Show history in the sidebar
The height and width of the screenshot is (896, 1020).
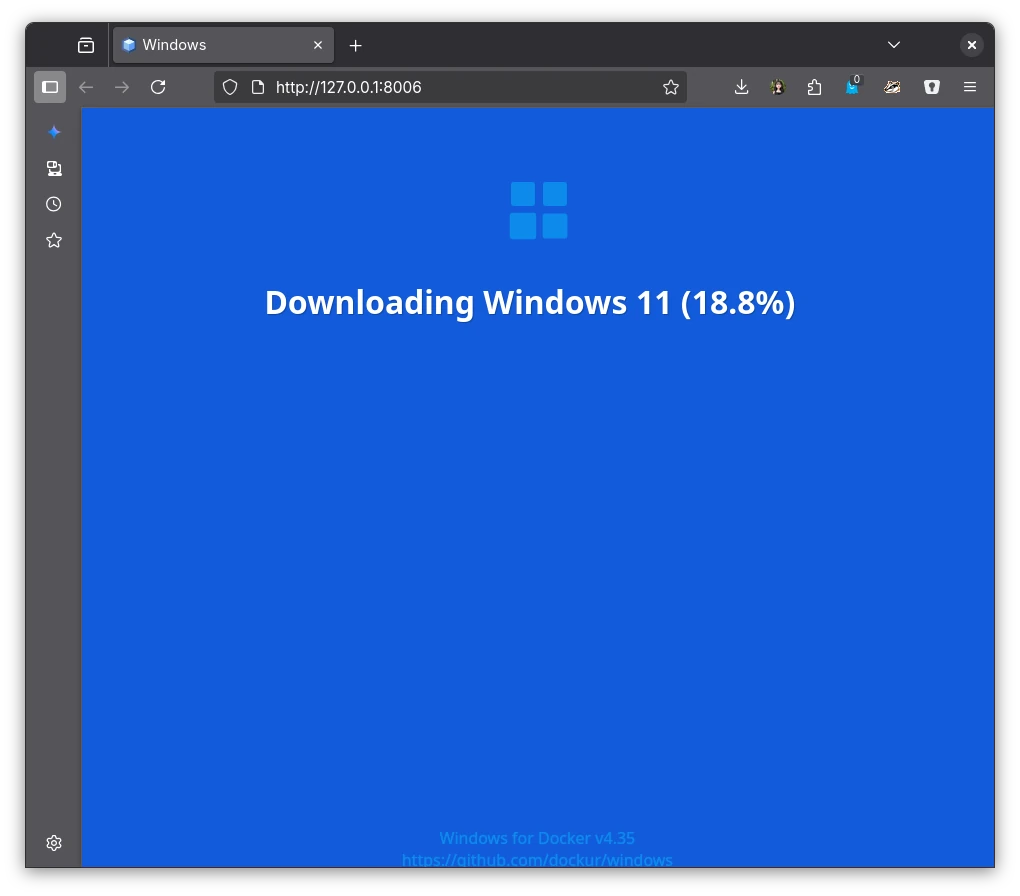coord(54,204)
